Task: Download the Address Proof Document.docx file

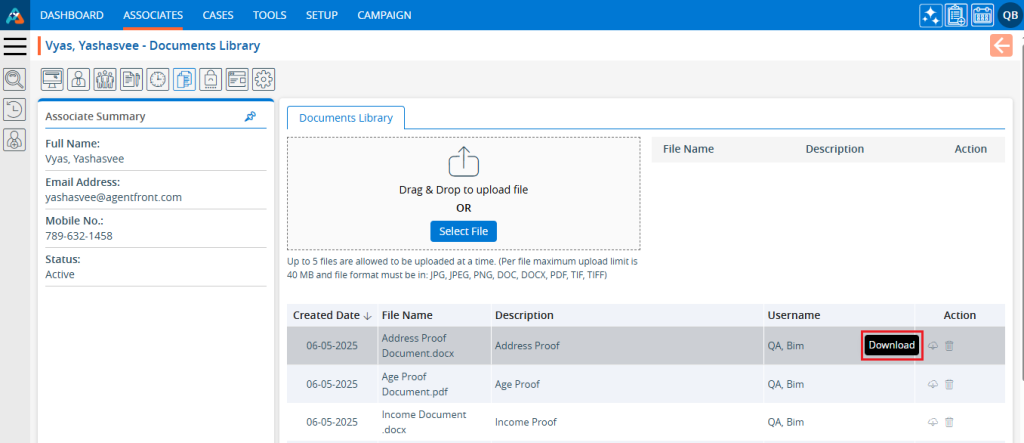Action: coord(933,346)
